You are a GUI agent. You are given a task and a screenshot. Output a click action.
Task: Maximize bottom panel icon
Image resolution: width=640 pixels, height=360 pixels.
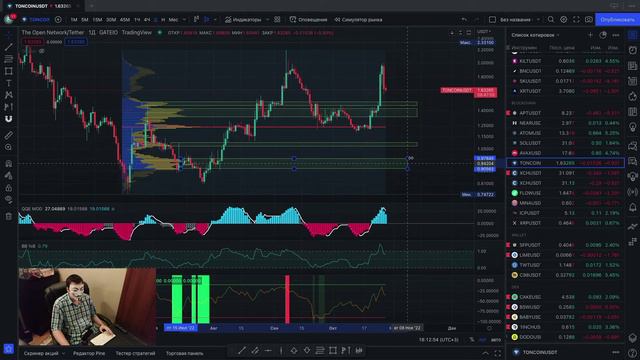coord(498,353)
